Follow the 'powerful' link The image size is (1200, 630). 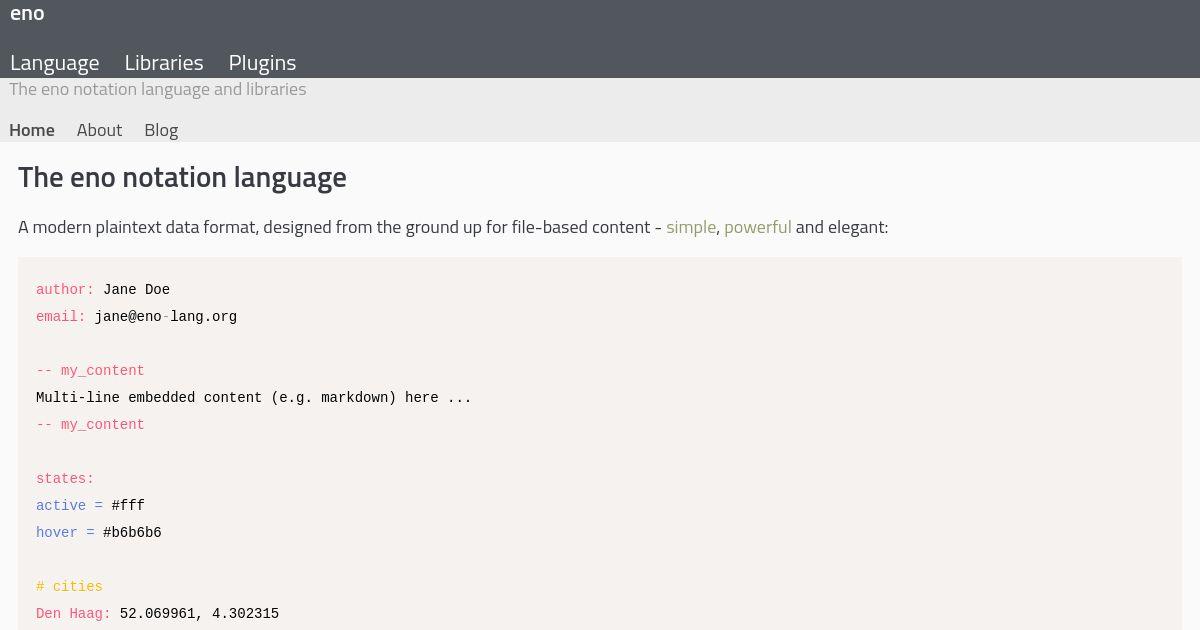(757, 227)
